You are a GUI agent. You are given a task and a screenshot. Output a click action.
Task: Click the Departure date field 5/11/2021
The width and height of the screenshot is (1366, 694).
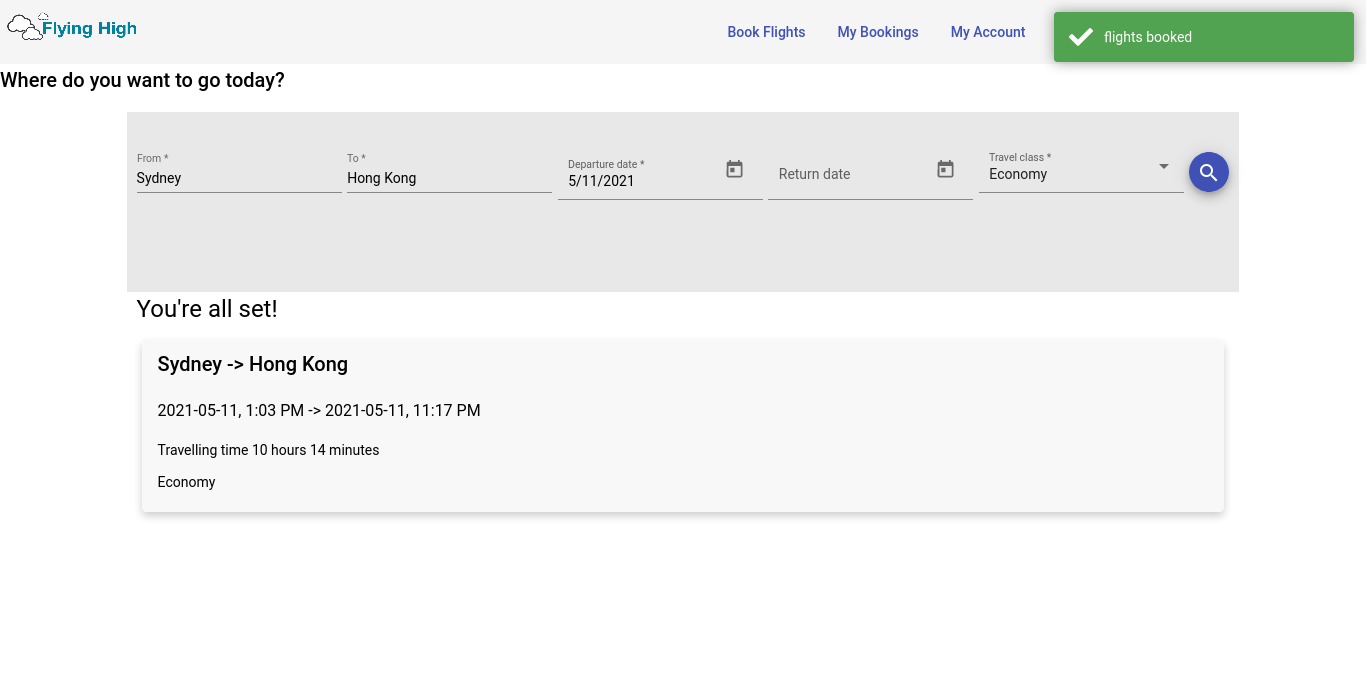point(640,181)
